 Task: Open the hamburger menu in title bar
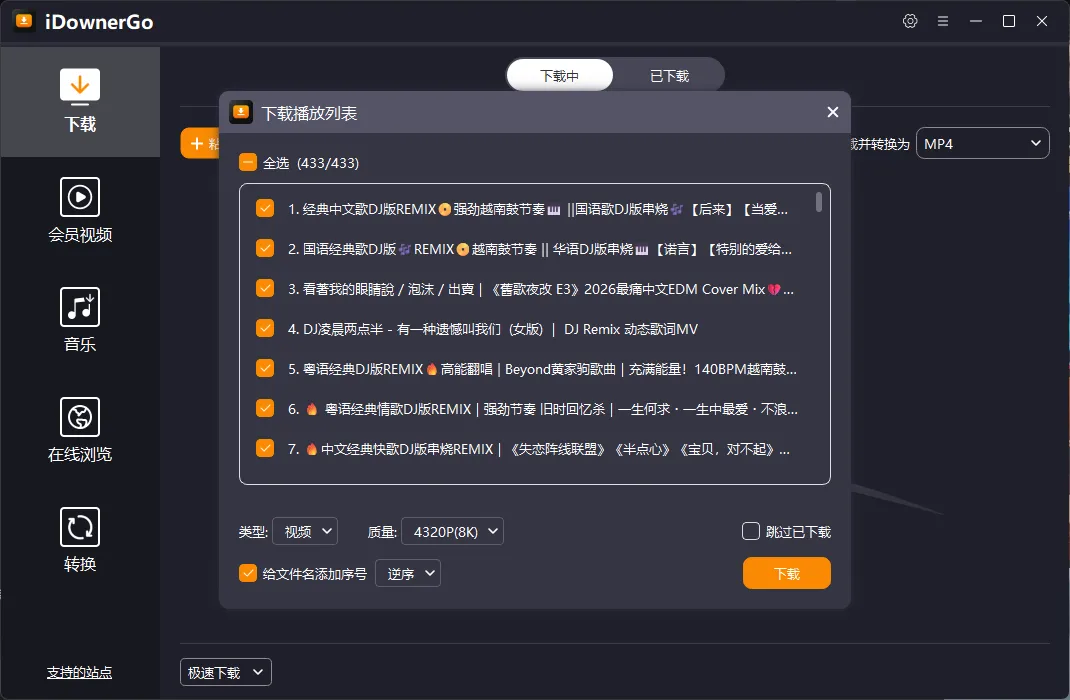[x=943, y=21]
